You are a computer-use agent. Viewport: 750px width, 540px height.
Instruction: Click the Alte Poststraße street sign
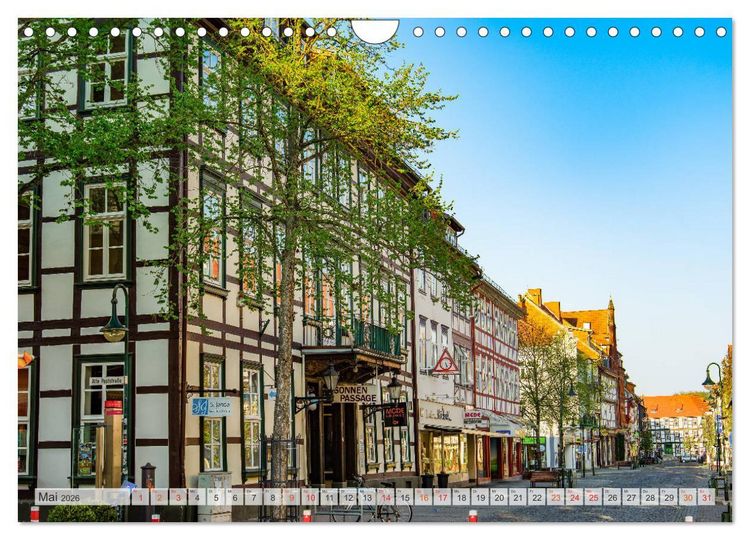[108, 381]
